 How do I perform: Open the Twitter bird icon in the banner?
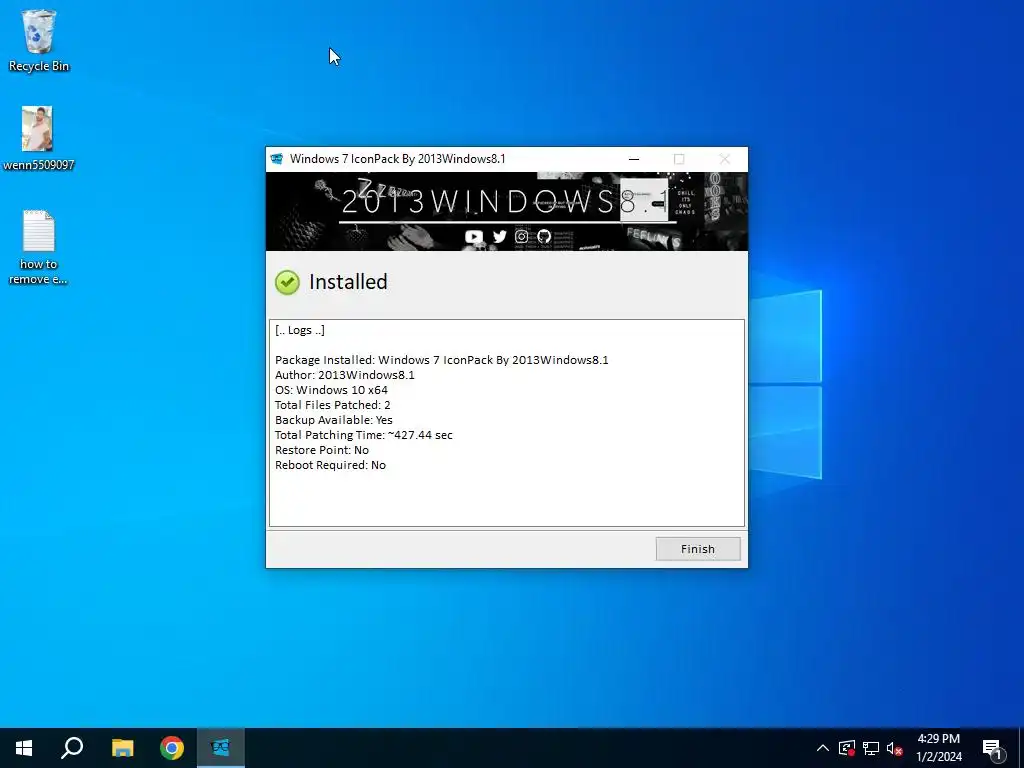pos(500,236)
